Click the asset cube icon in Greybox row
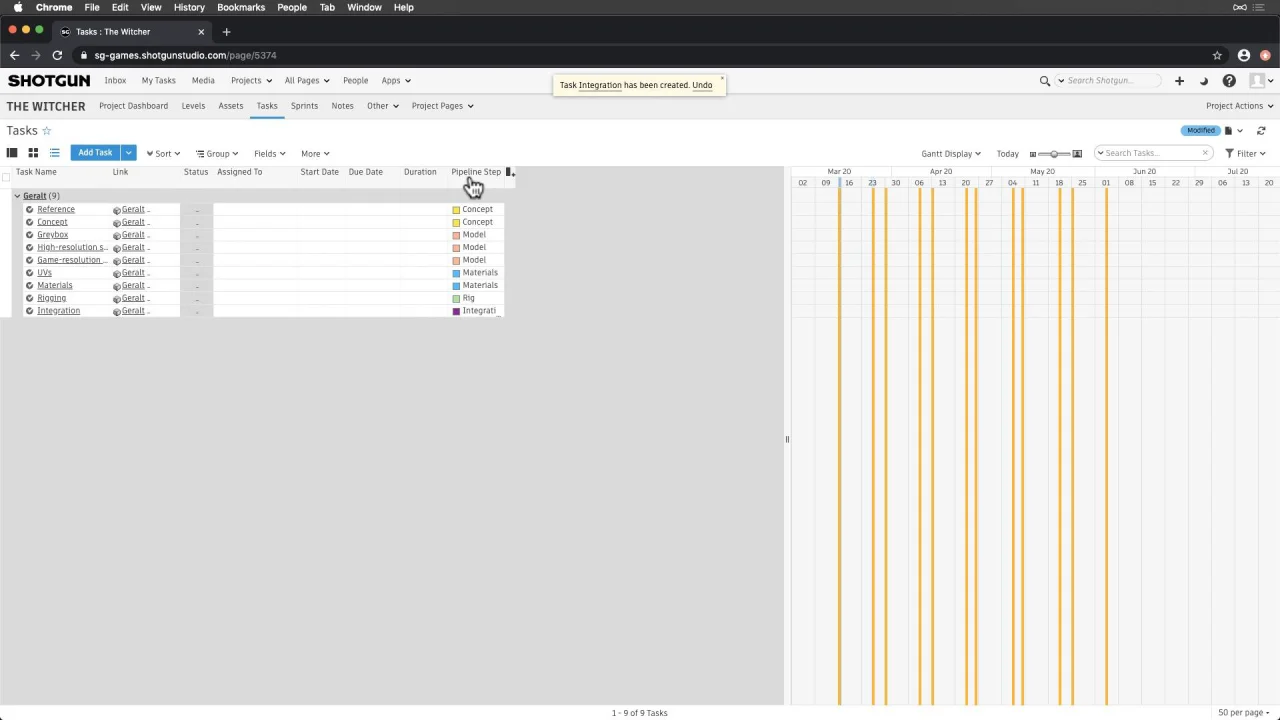 (117, 235)
